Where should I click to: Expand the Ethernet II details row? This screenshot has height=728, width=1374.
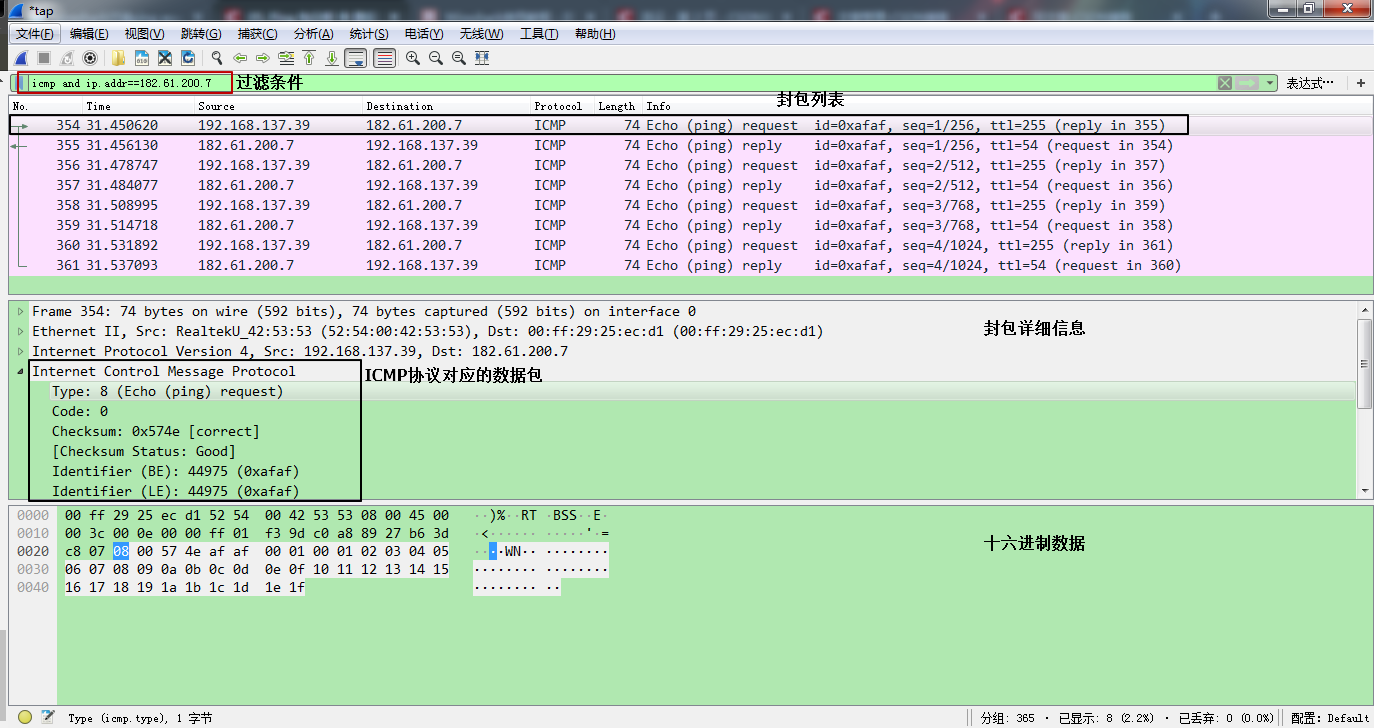pos(19,331)
